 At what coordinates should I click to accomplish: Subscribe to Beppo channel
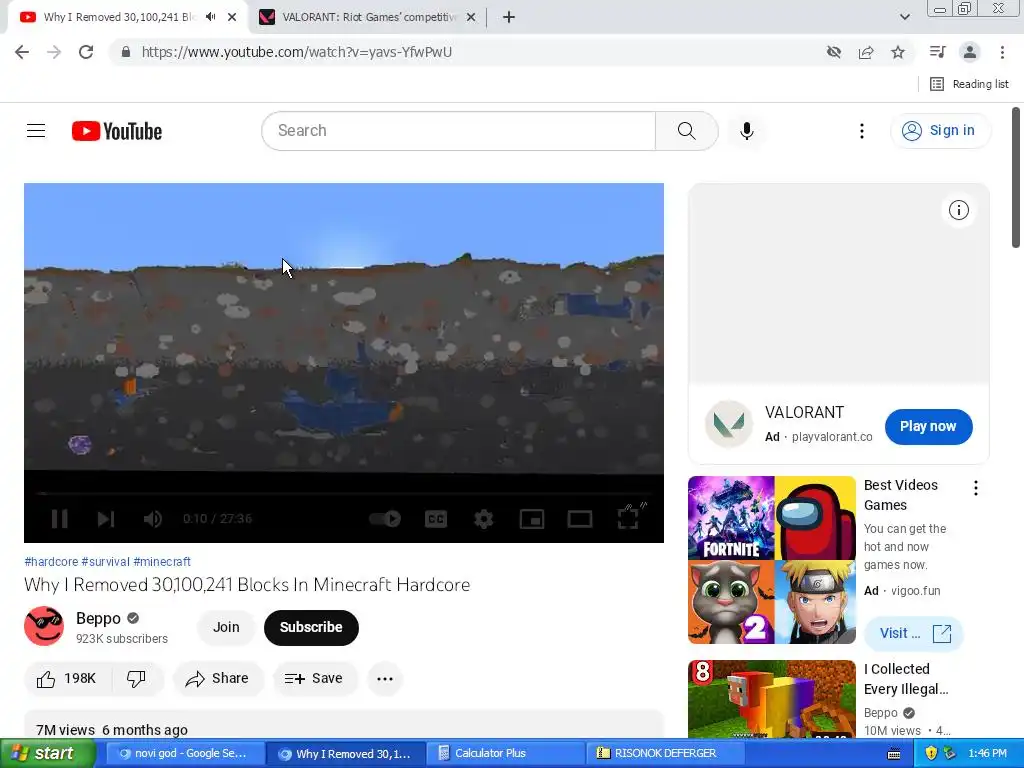(311, 627)
